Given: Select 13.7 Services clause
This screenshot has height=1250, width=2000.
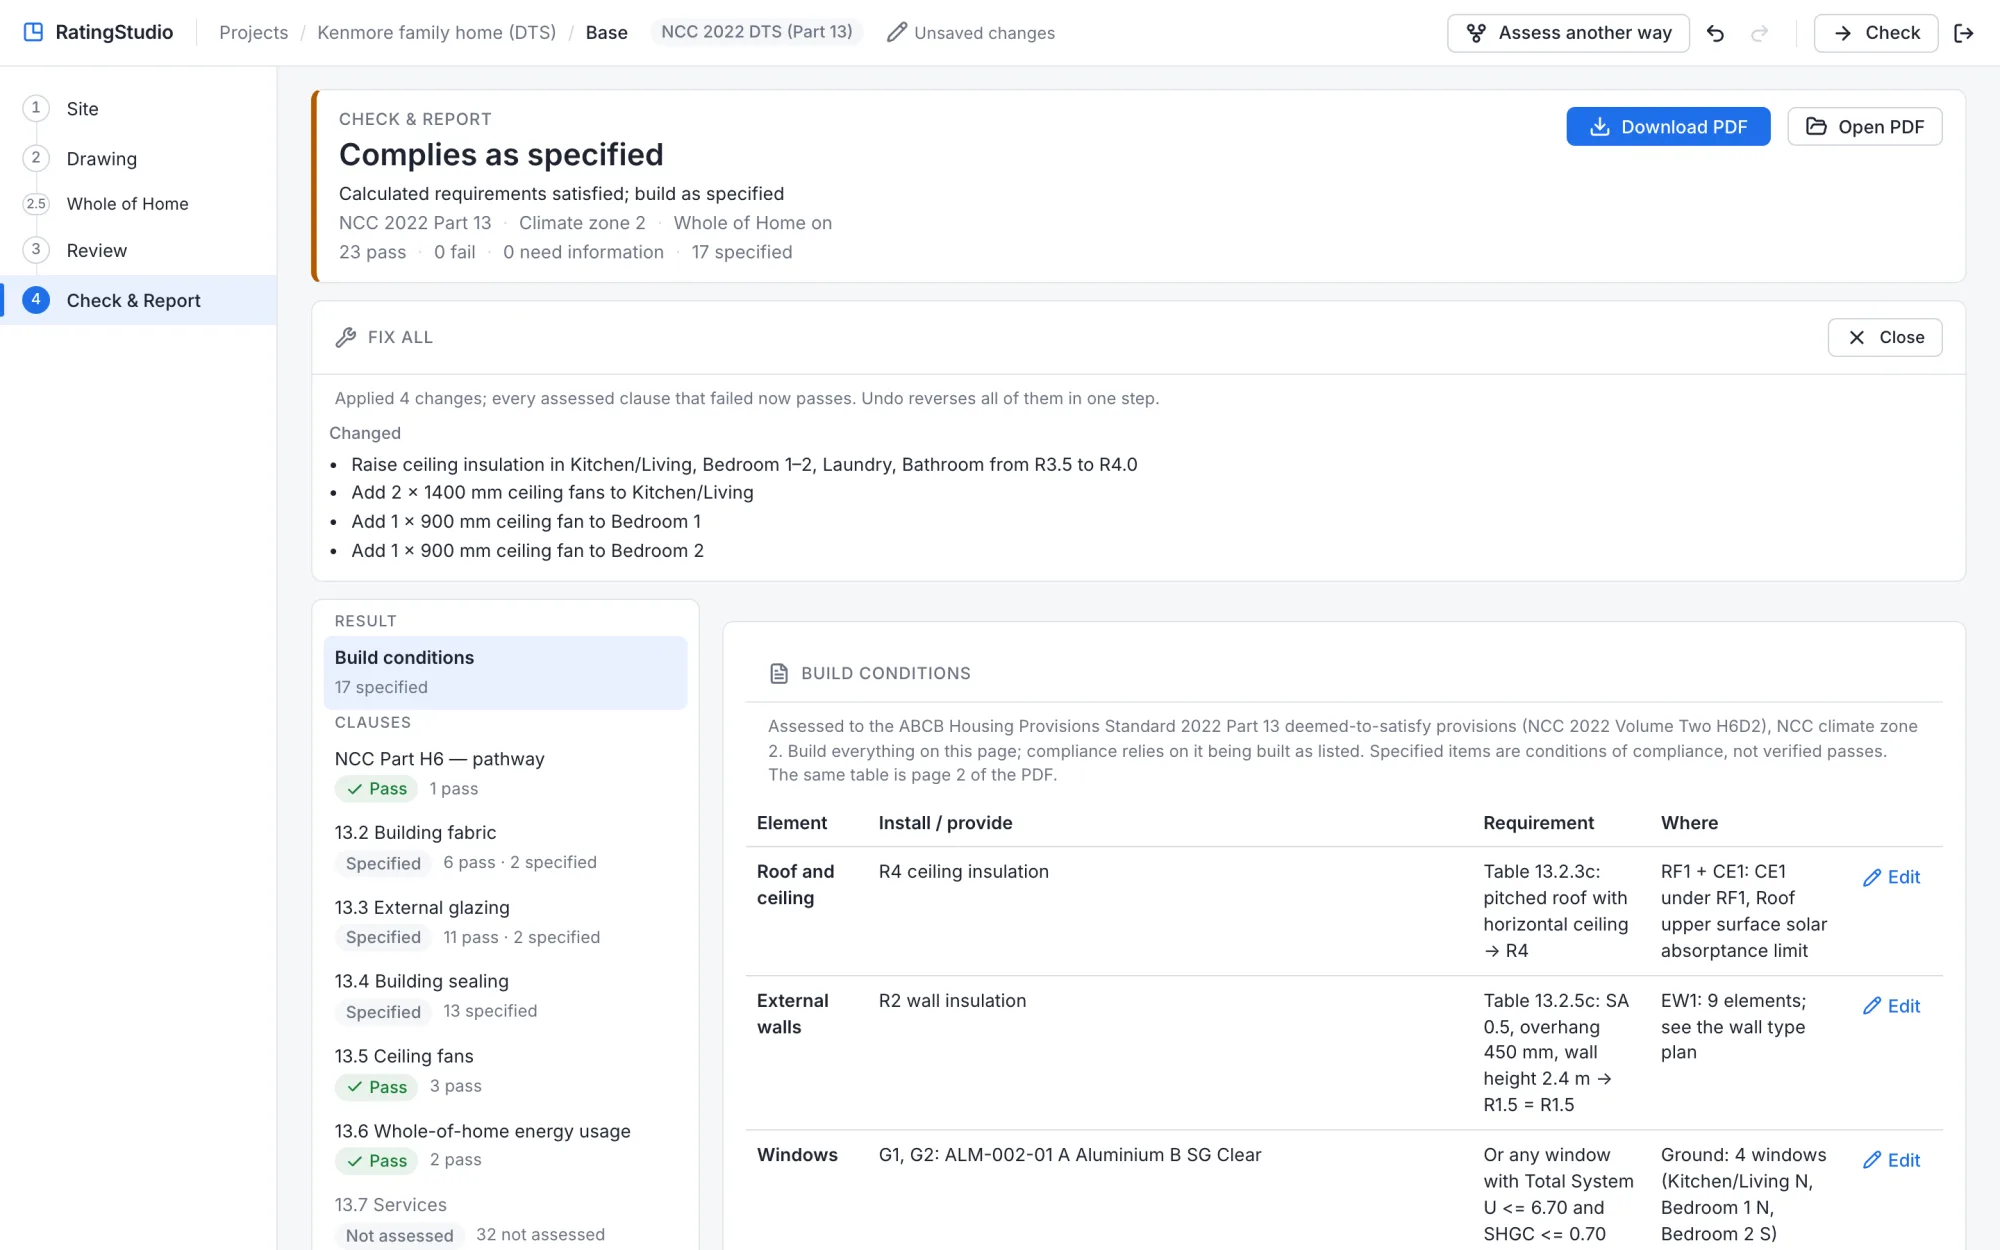Looking at the screenshot, I should tap(505, 1220).
